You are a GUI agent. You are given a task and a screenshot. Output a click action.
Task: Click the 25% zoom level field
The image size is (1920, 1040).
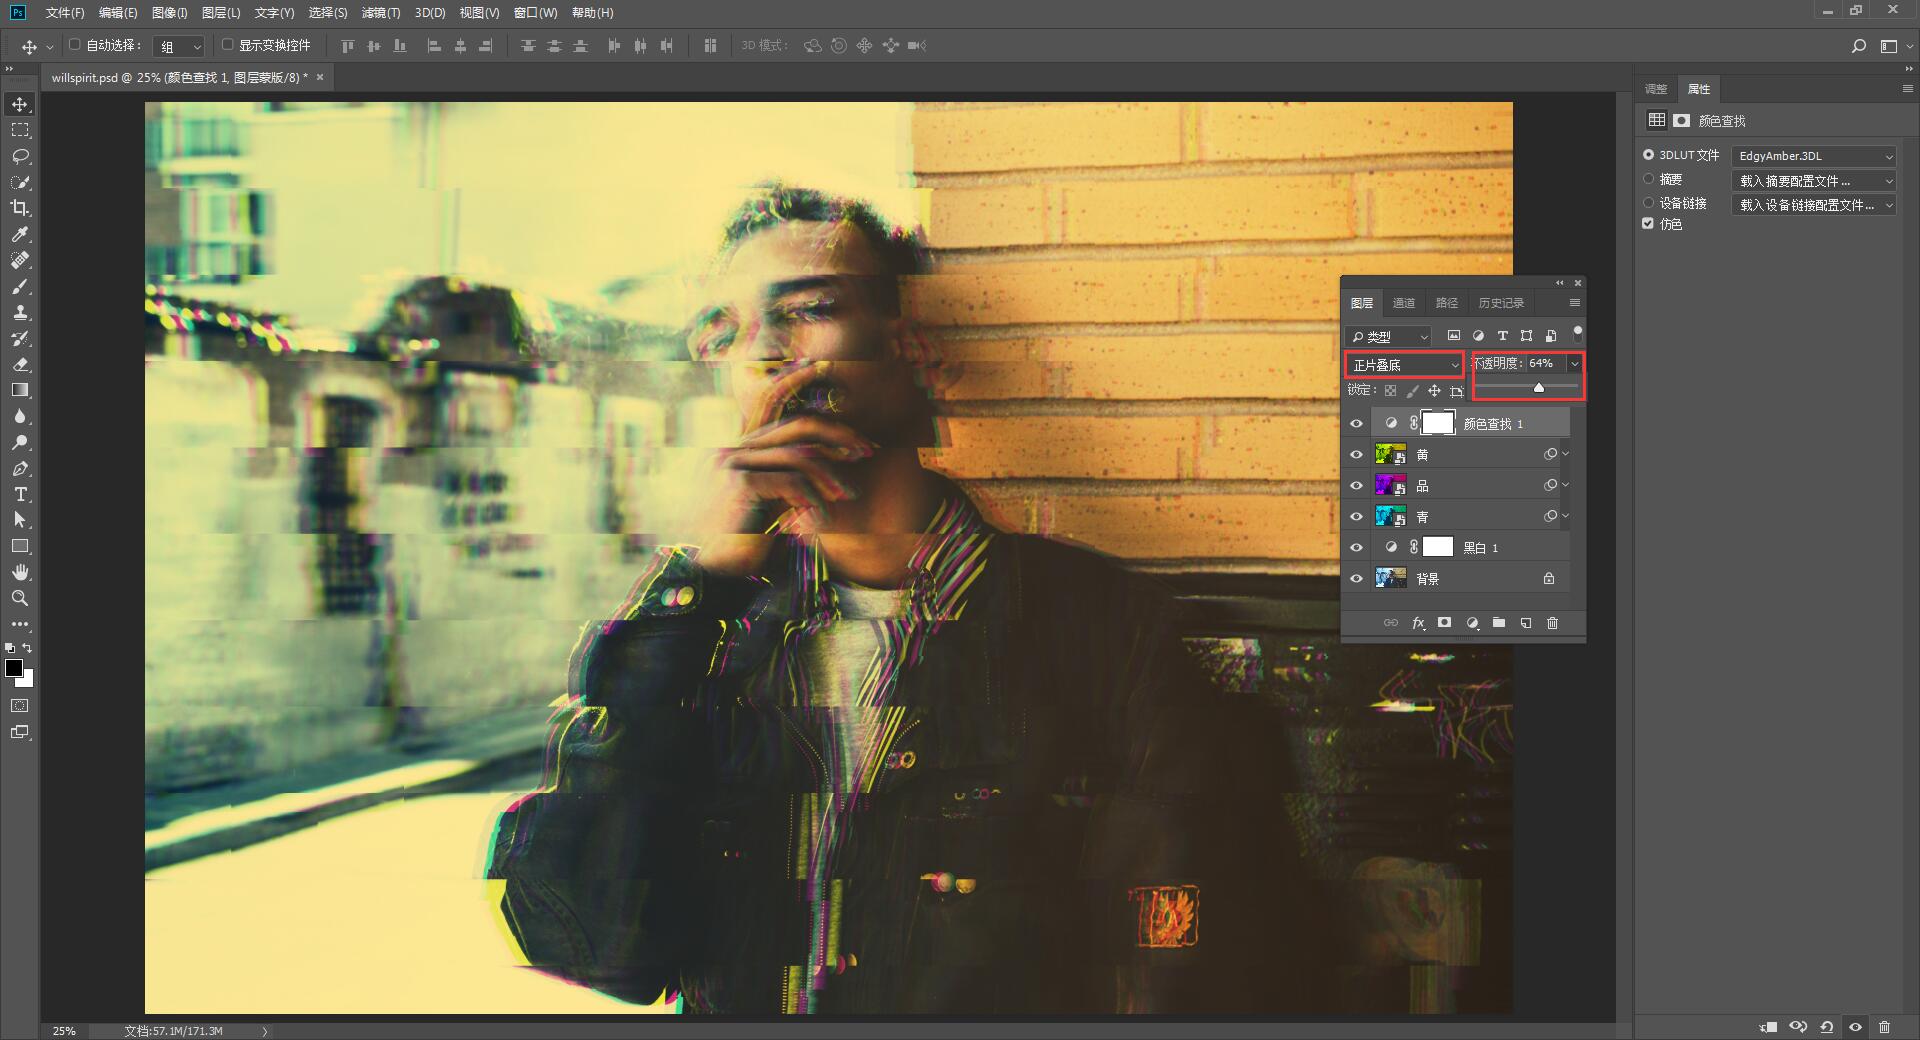coord(65,1031)
